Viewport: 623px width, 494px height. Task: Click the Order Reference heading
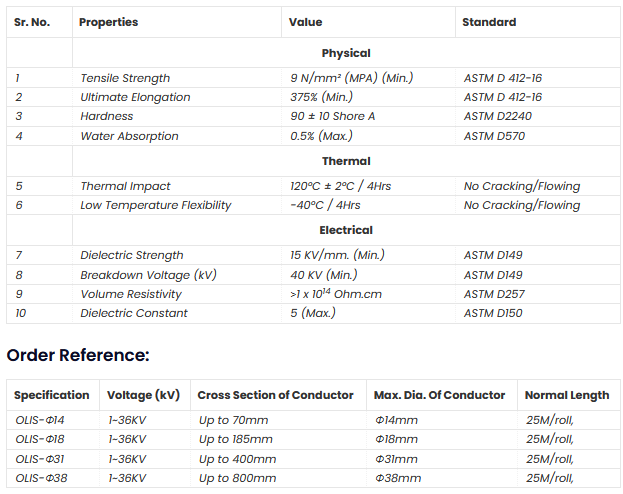coord(78,355)
